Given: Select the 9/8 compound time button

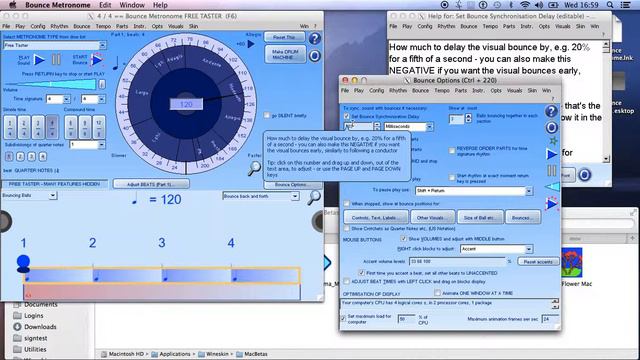Looking at the screenshot, I should point(85,127).
